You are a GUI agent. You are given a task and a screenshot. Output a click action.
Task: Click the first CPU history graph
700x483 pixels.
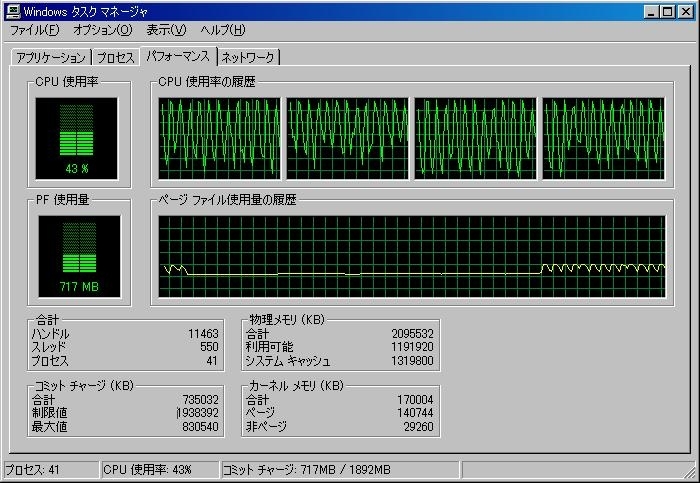click(220, 139)
